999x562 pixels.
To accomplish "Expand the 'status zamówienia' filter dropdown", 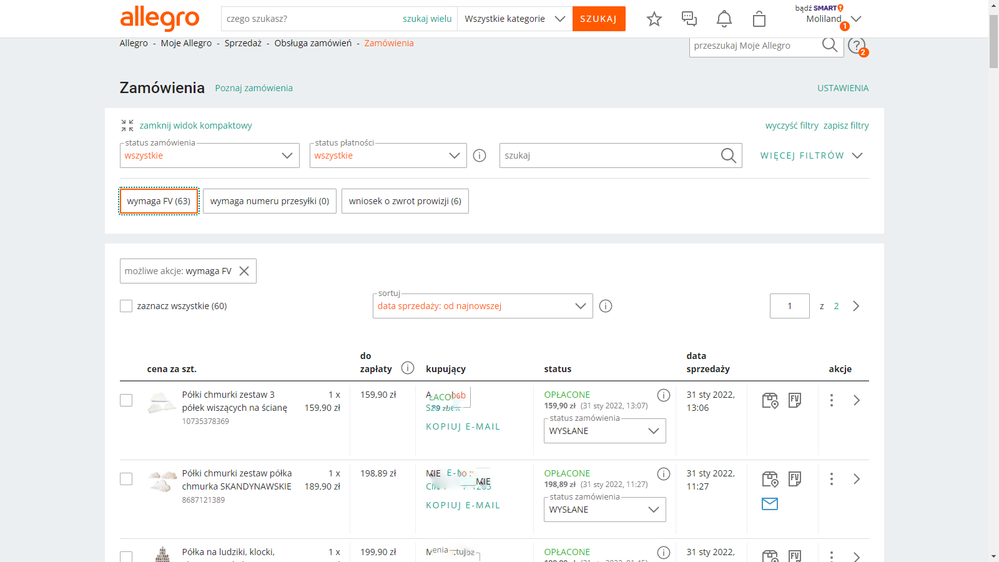I will click(x=209, y=156).
